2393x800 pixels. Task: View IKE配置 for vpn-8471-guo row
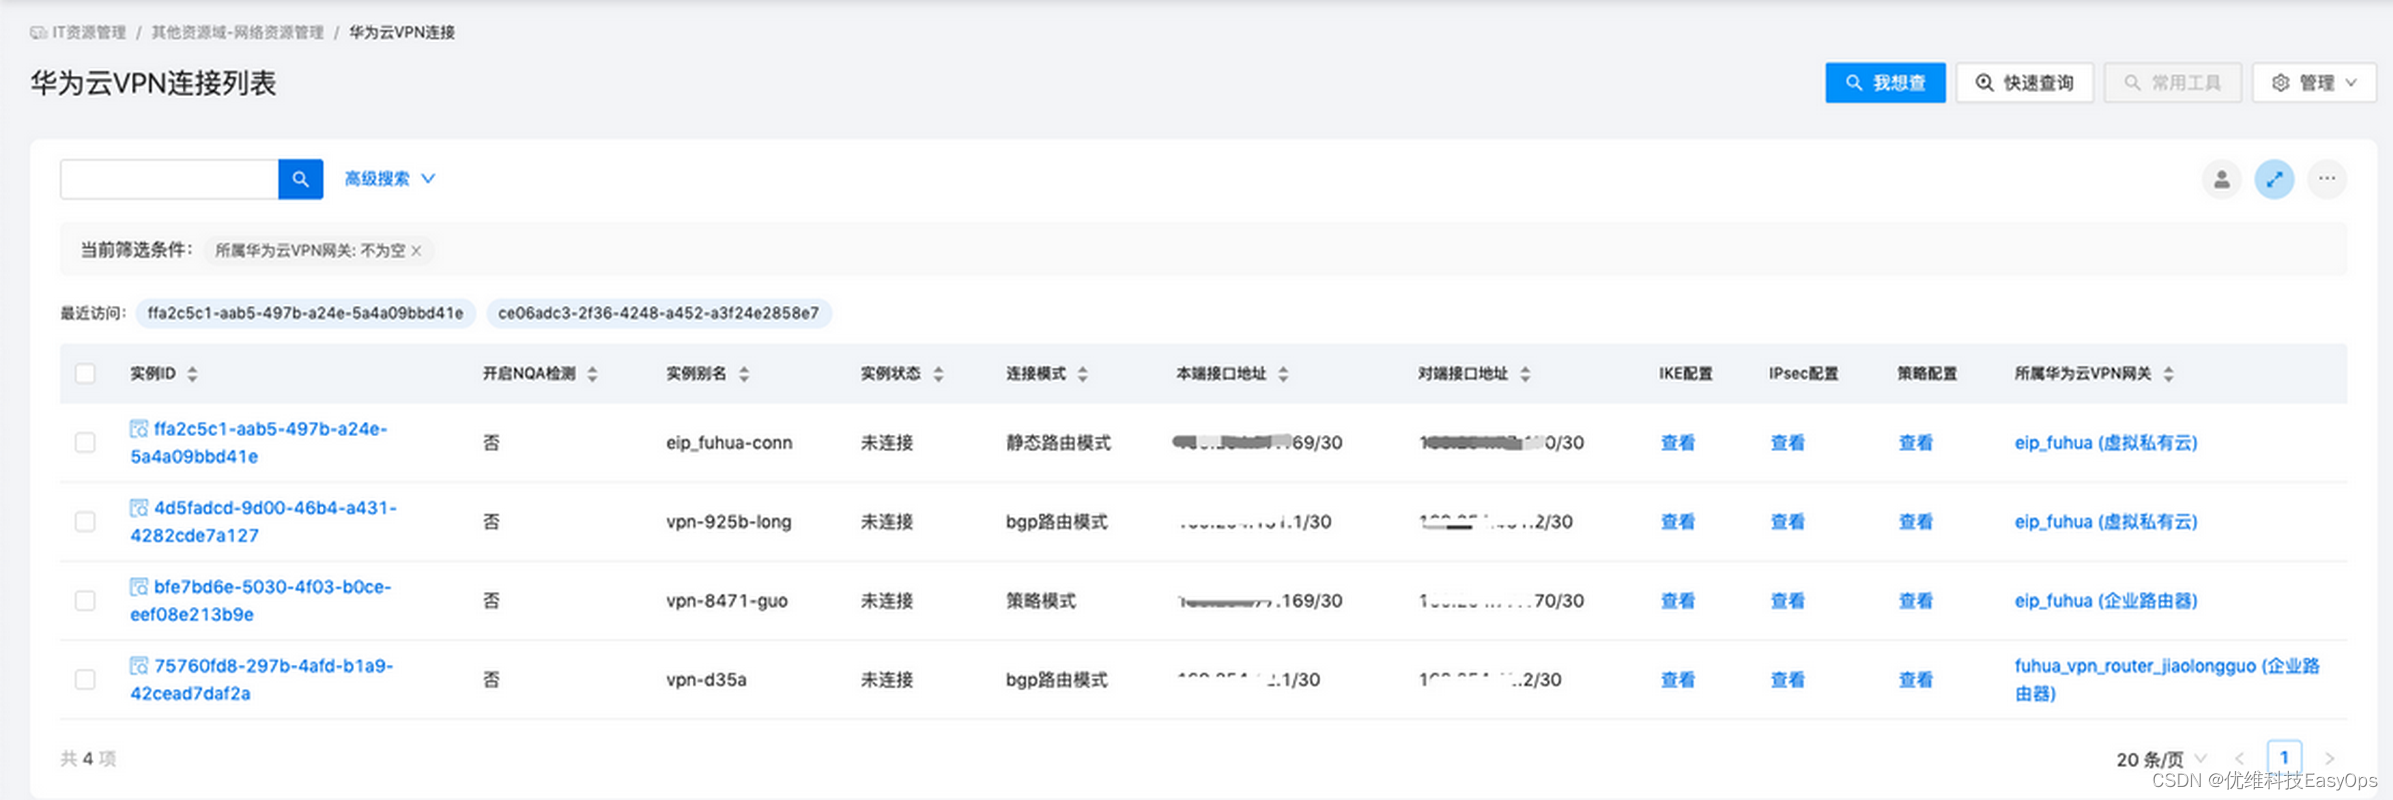[1678, 601]
